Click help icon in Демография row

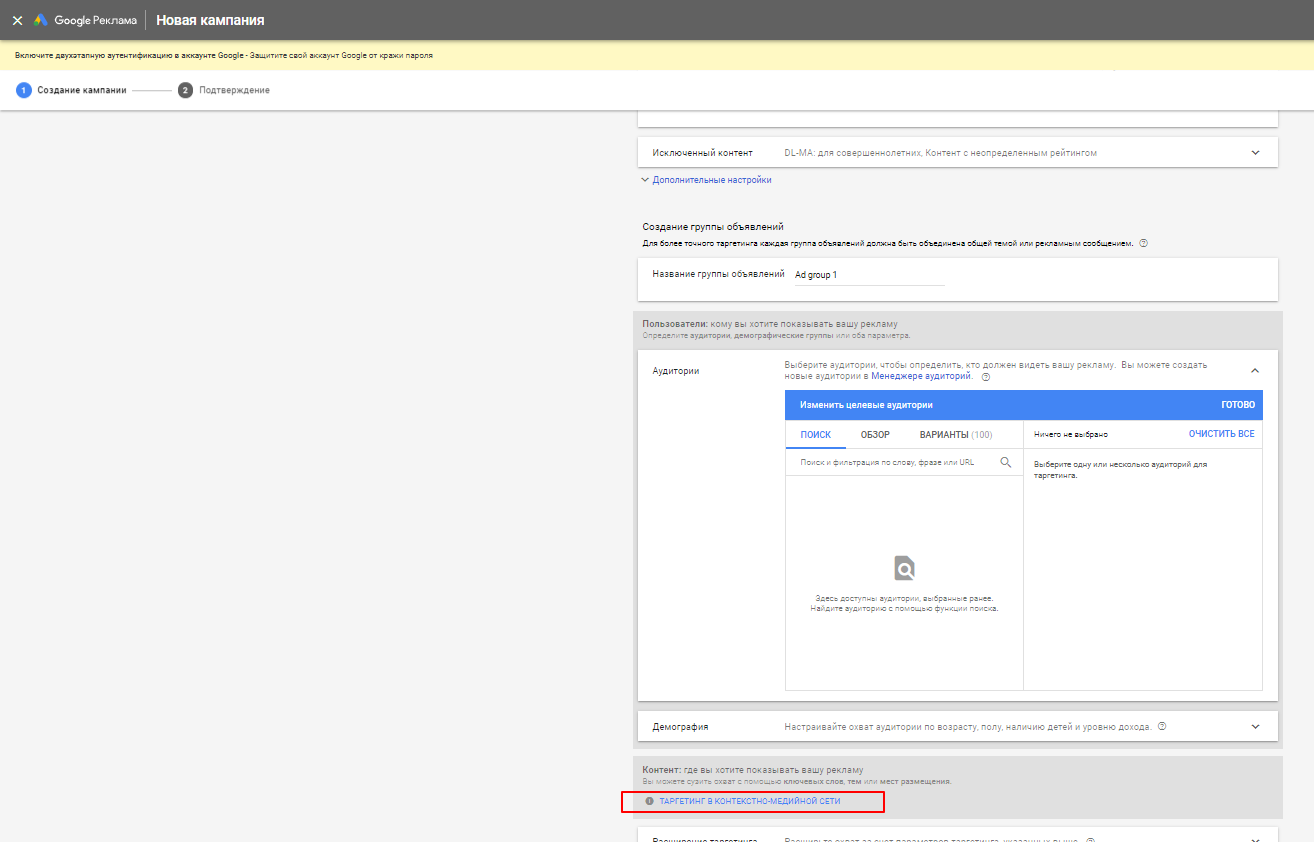1162,726
